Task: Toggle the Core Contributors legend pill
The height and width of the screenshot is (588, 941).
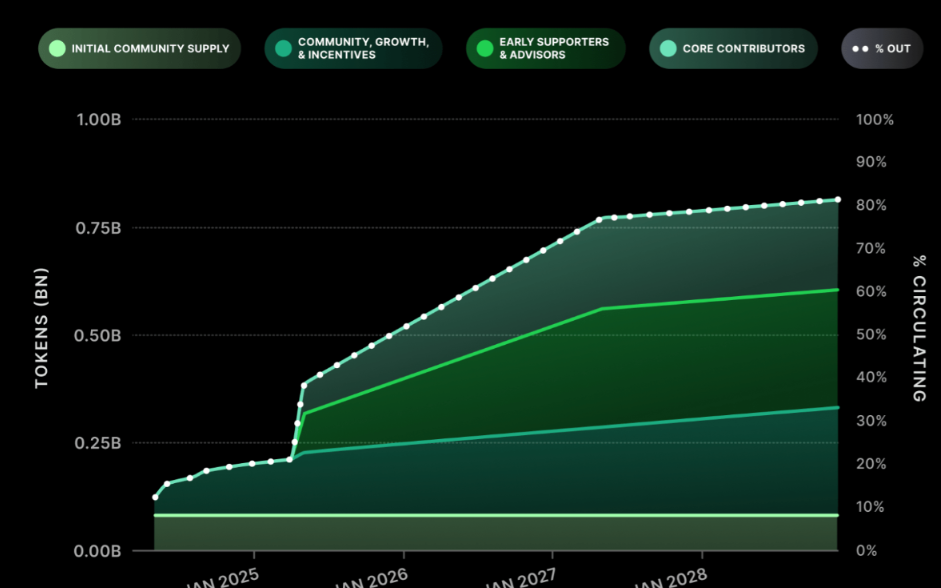Action: [x=733, y=49]
